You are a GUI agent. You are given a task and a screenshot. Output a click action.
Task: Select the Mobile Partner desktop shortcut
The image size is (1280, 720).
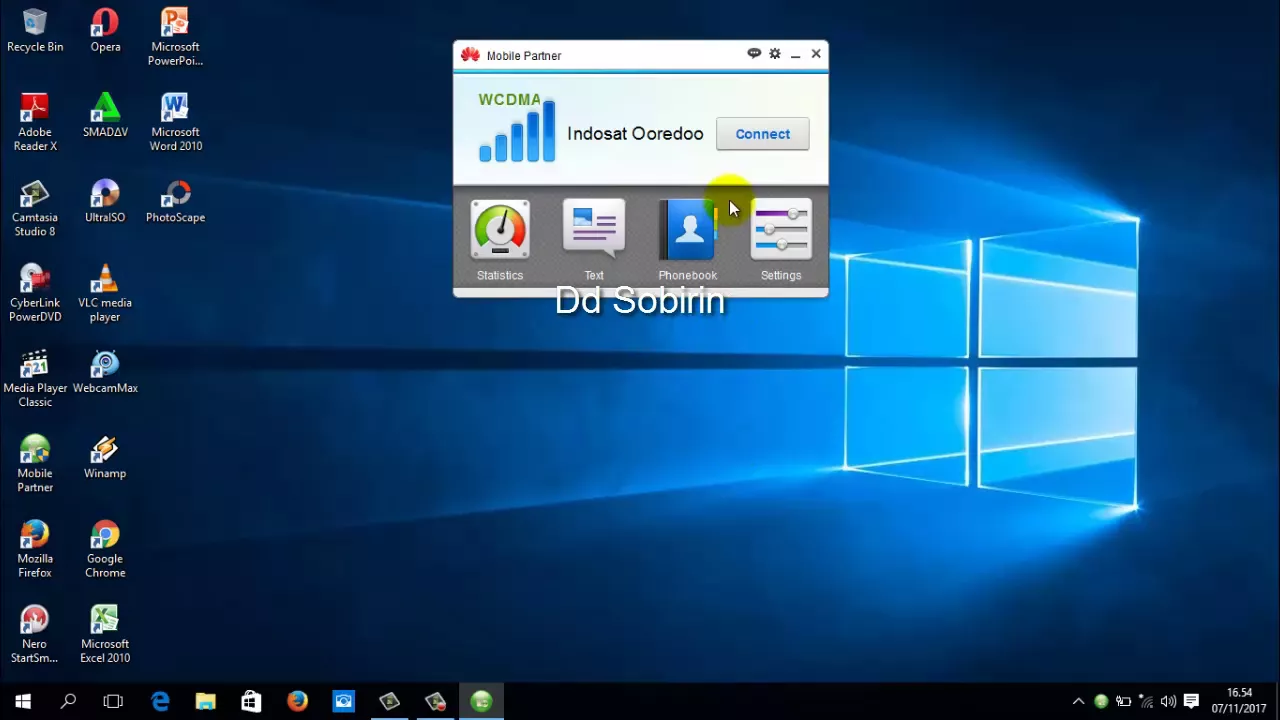35,464
